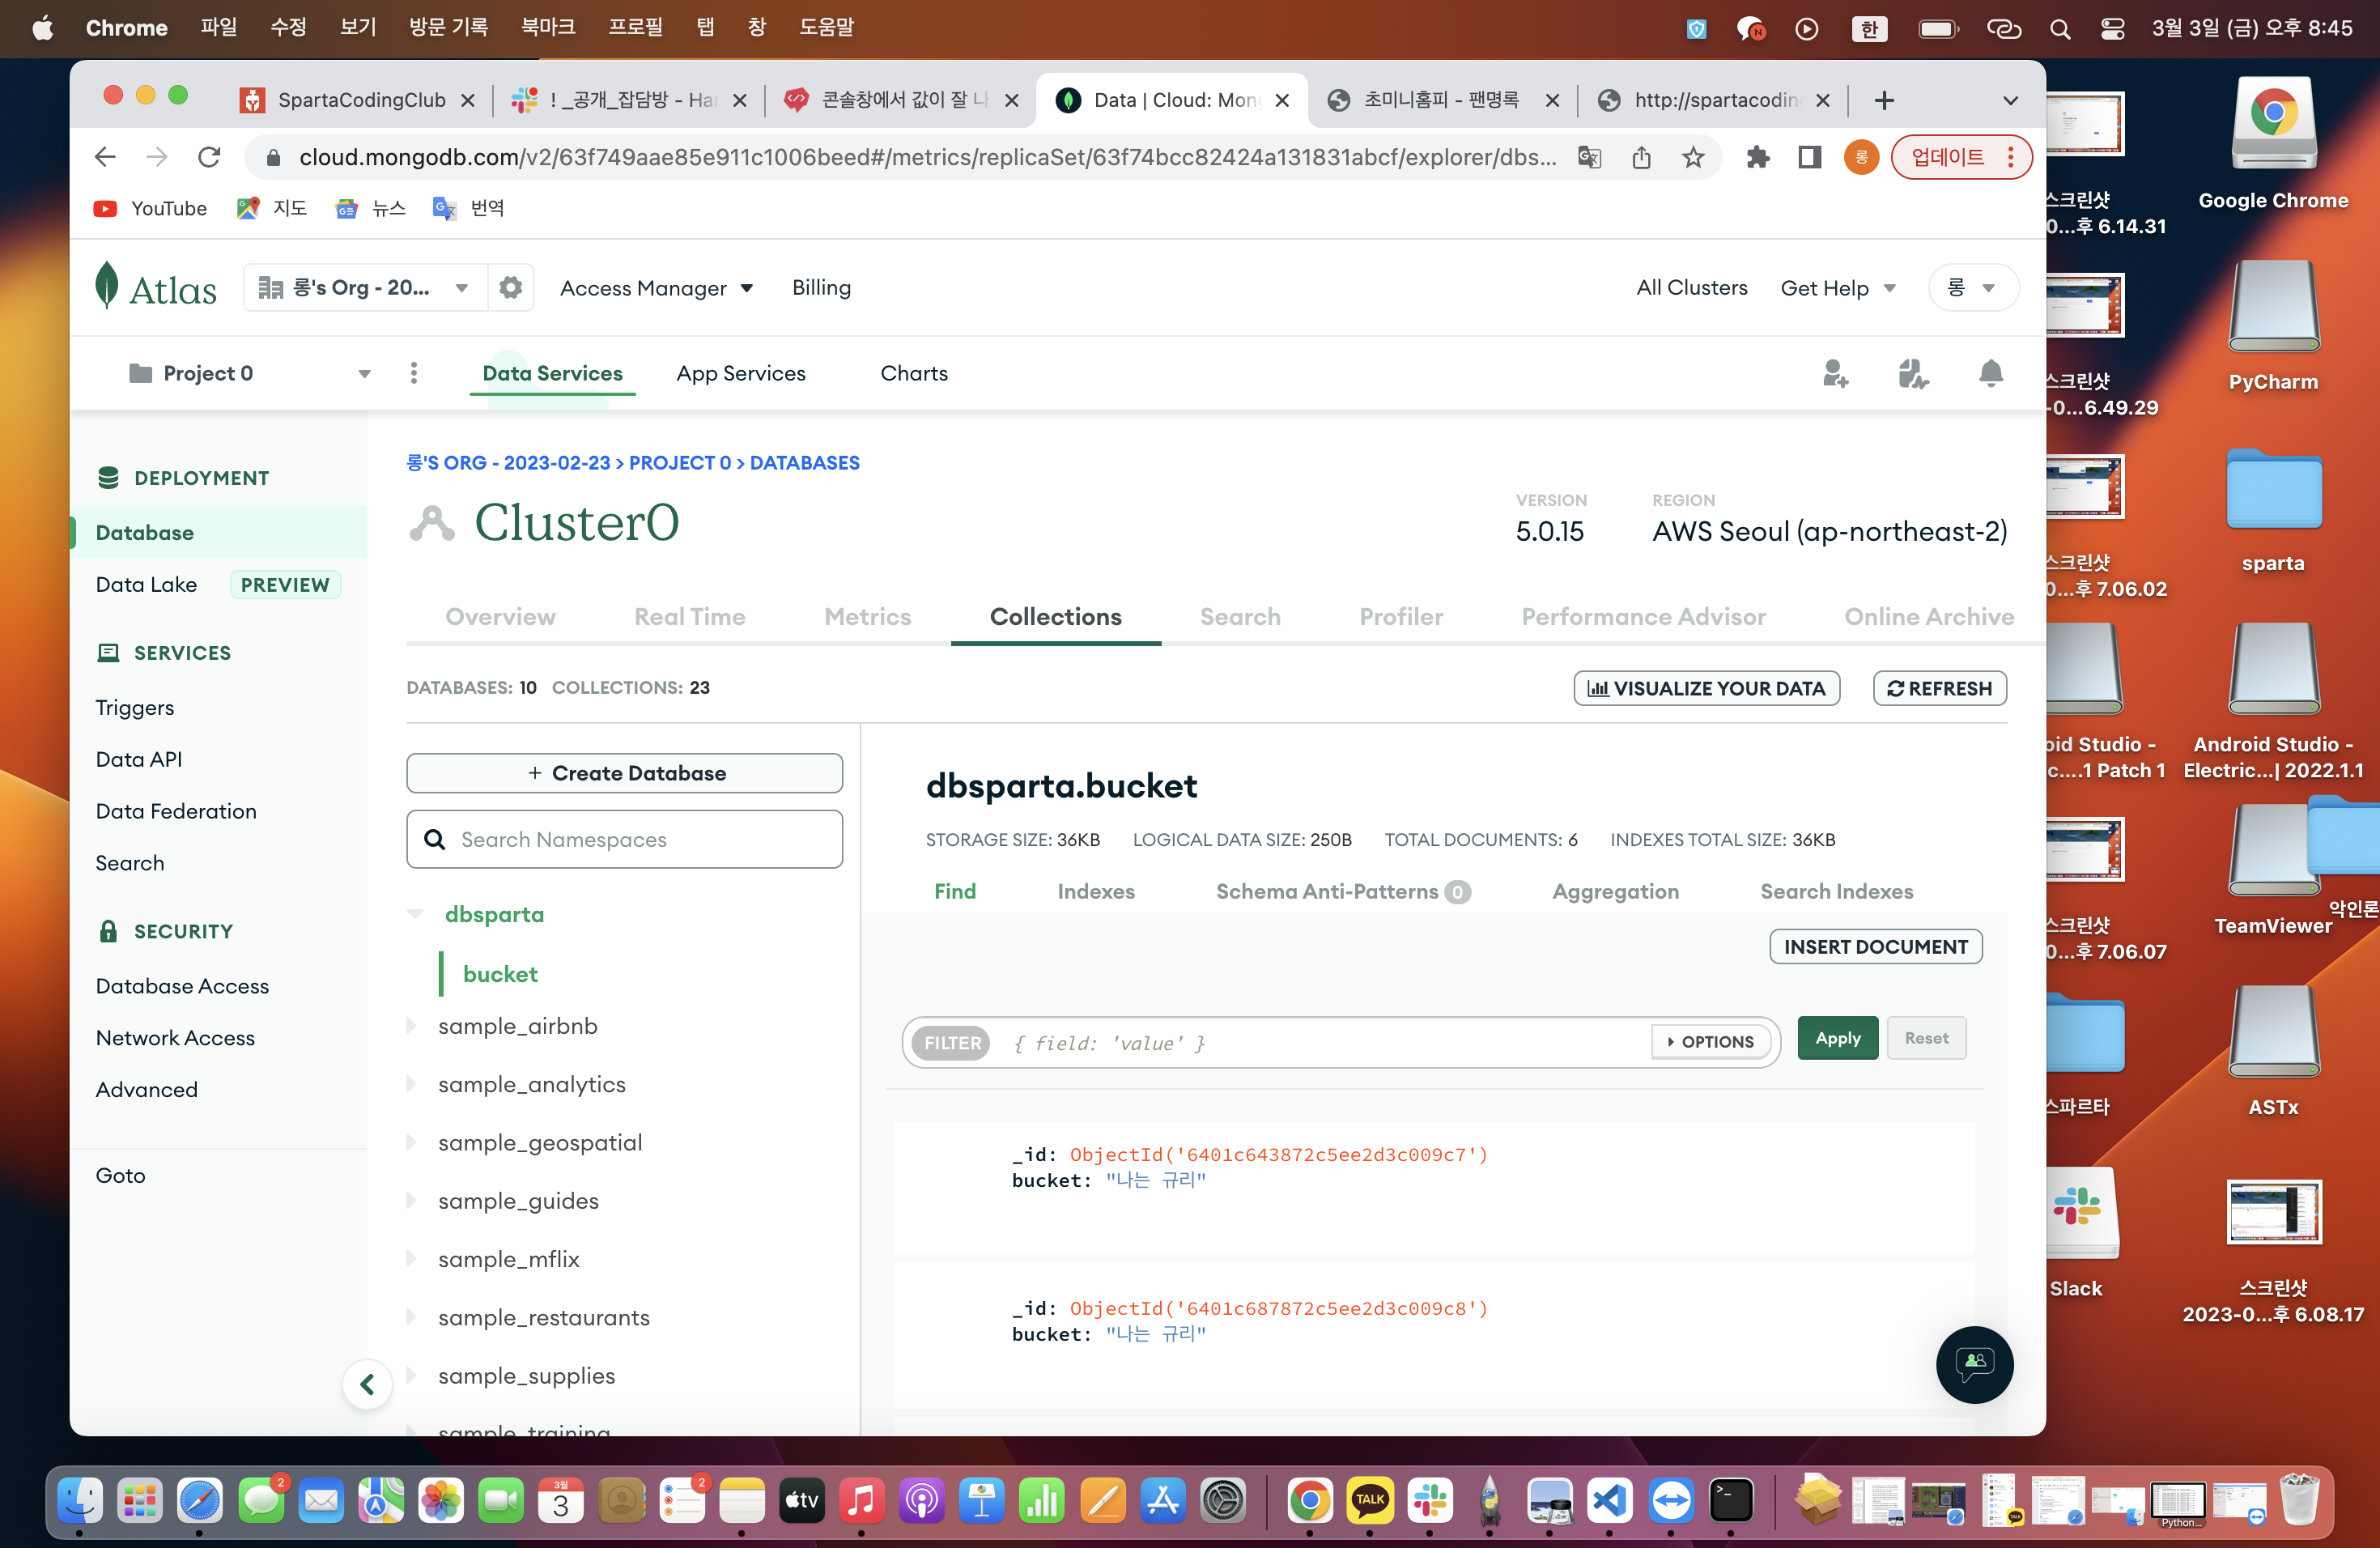This screenshot has width=2380, height=1548.
Task: Open Spotlight search in menu bar
Action: tap(2059, 28)
